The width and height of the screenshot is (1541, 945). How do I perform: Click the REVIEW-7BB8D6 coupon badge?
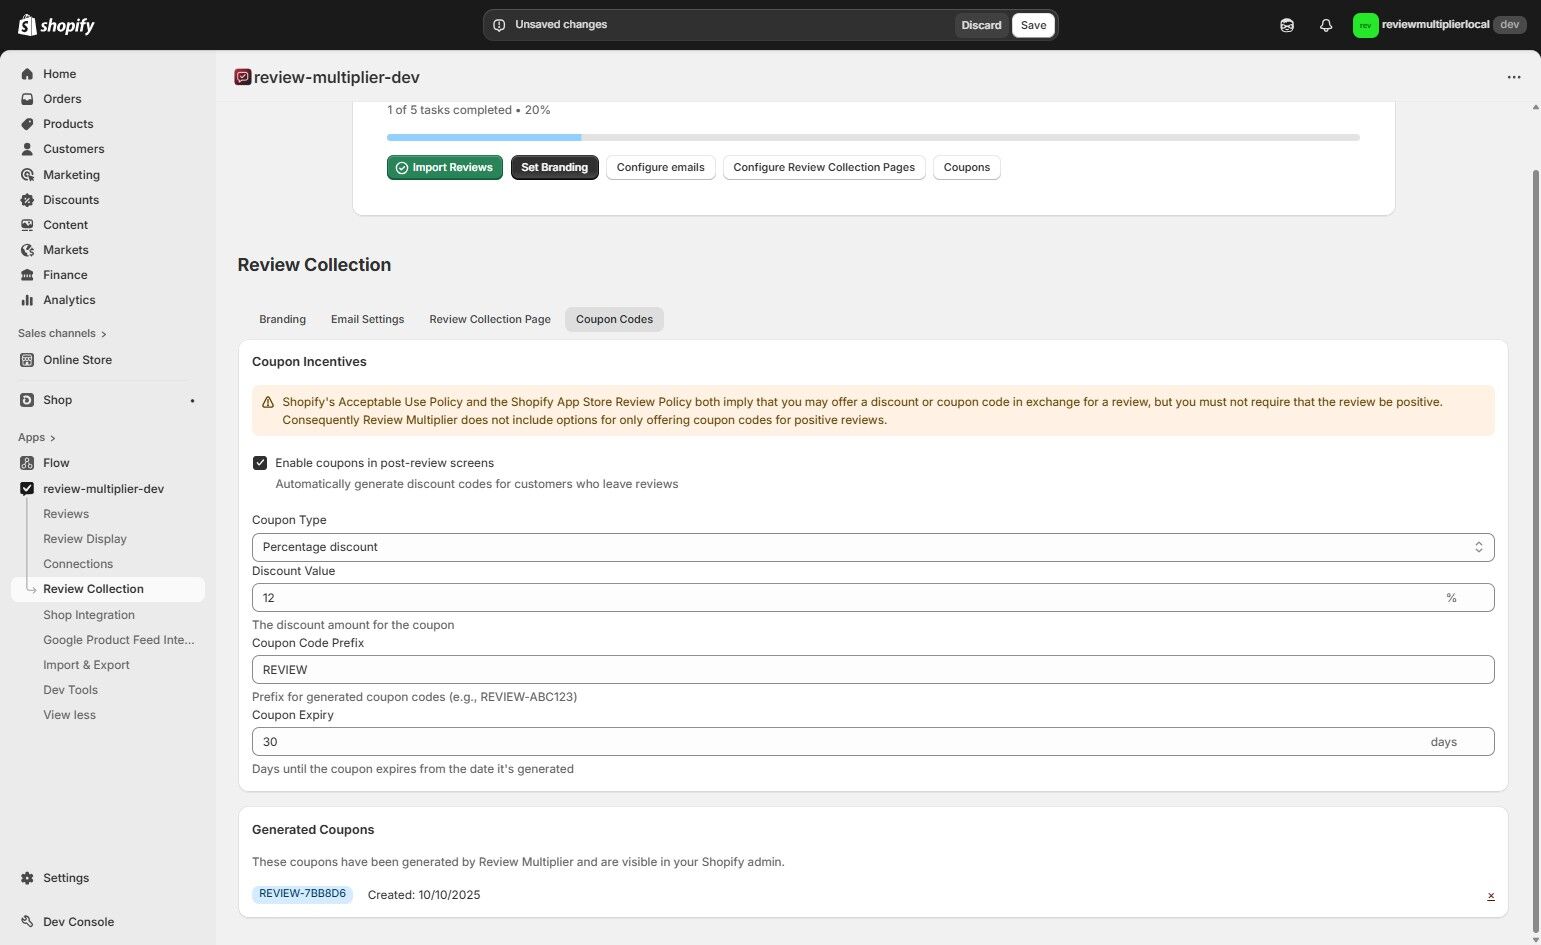point(302,894)
